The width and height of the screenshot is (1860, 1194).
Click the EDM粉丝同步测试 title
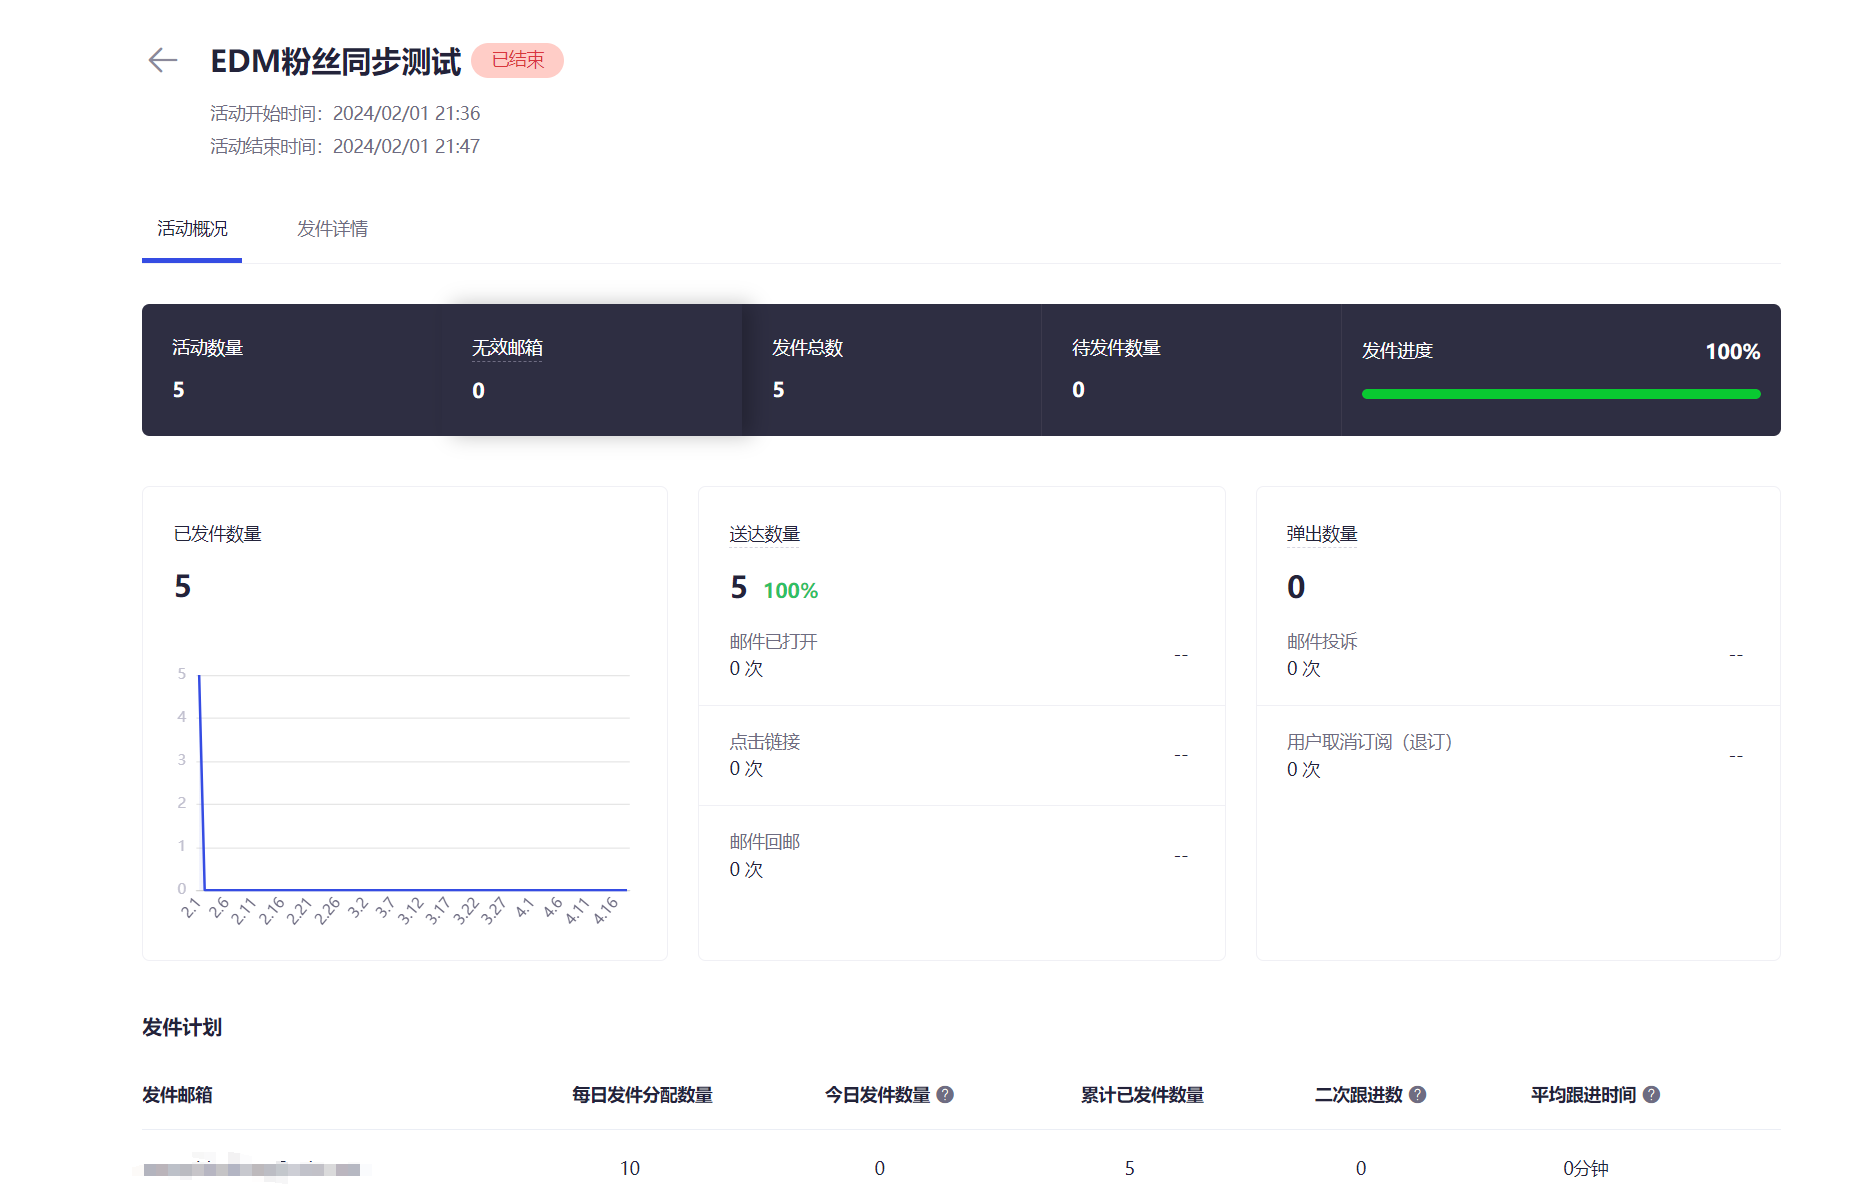coord(336,61)
